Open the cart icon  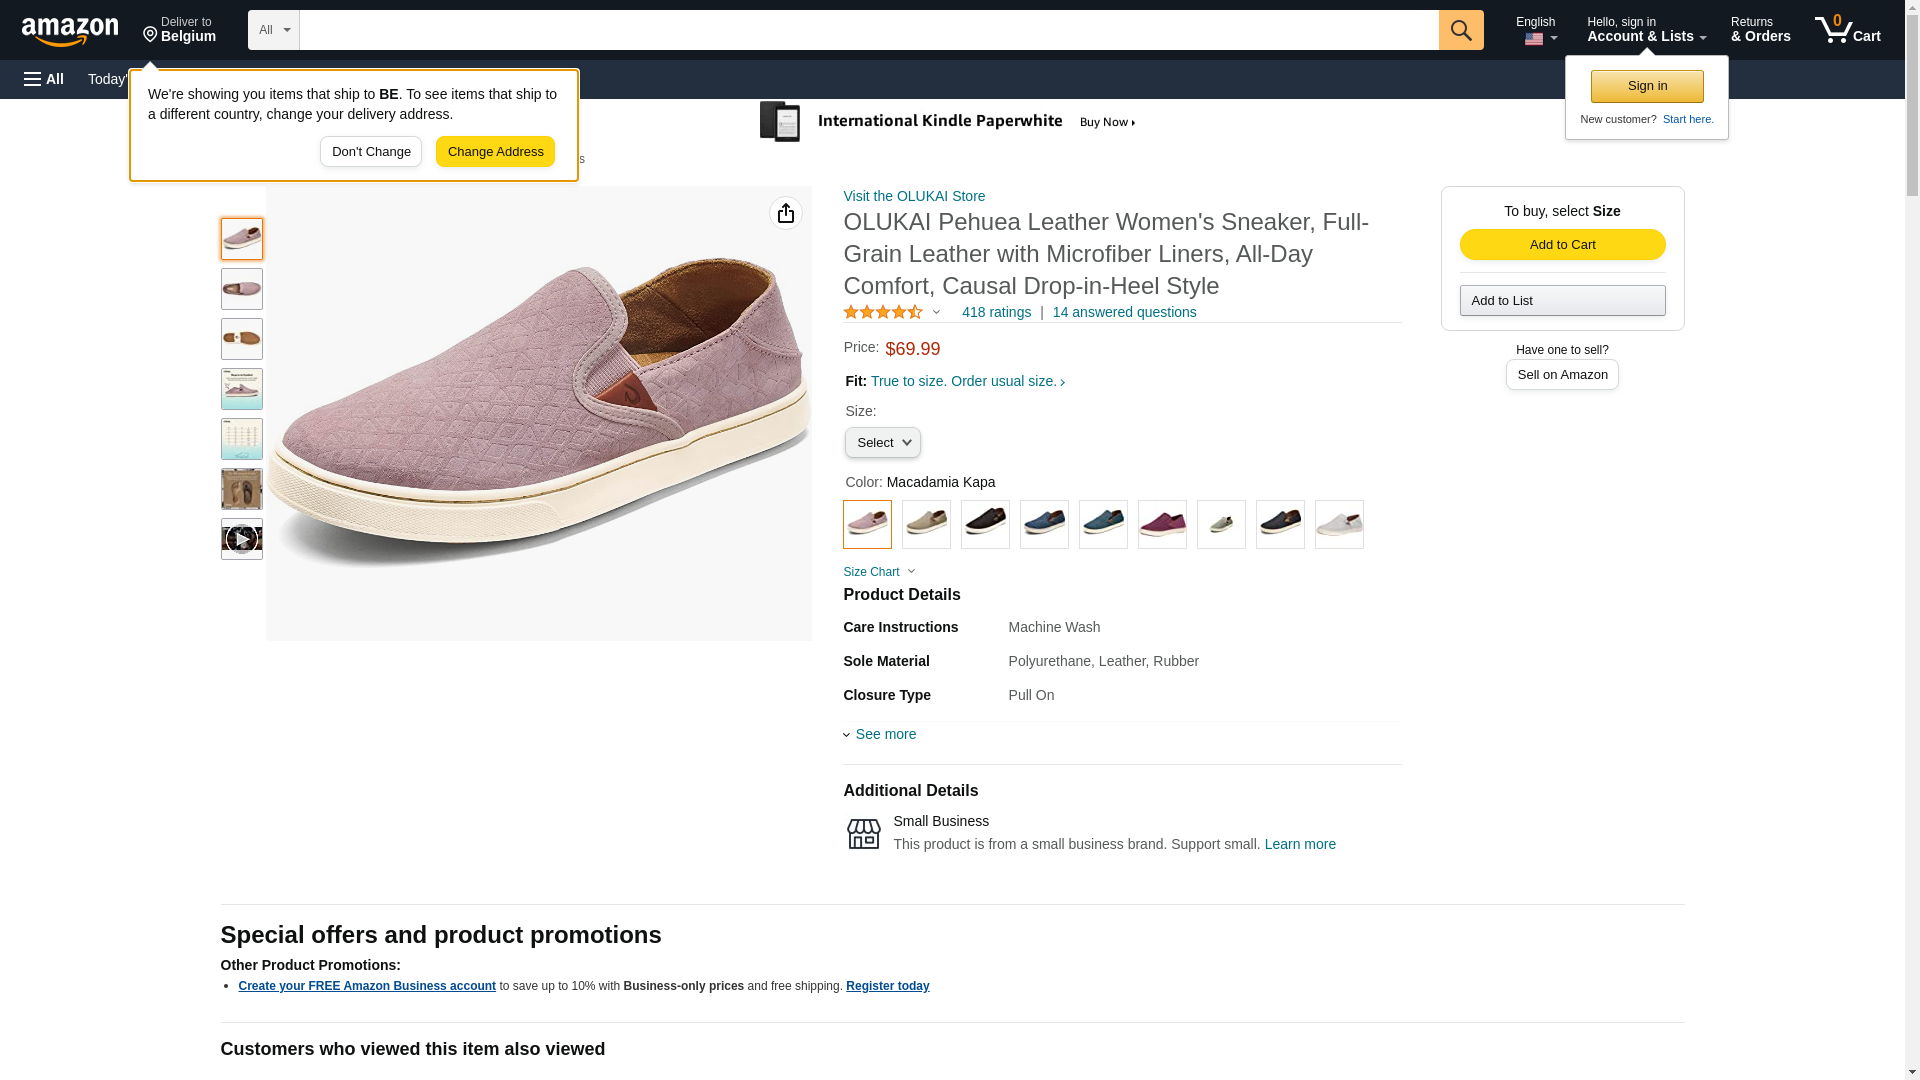click(x=1846, y=30)
